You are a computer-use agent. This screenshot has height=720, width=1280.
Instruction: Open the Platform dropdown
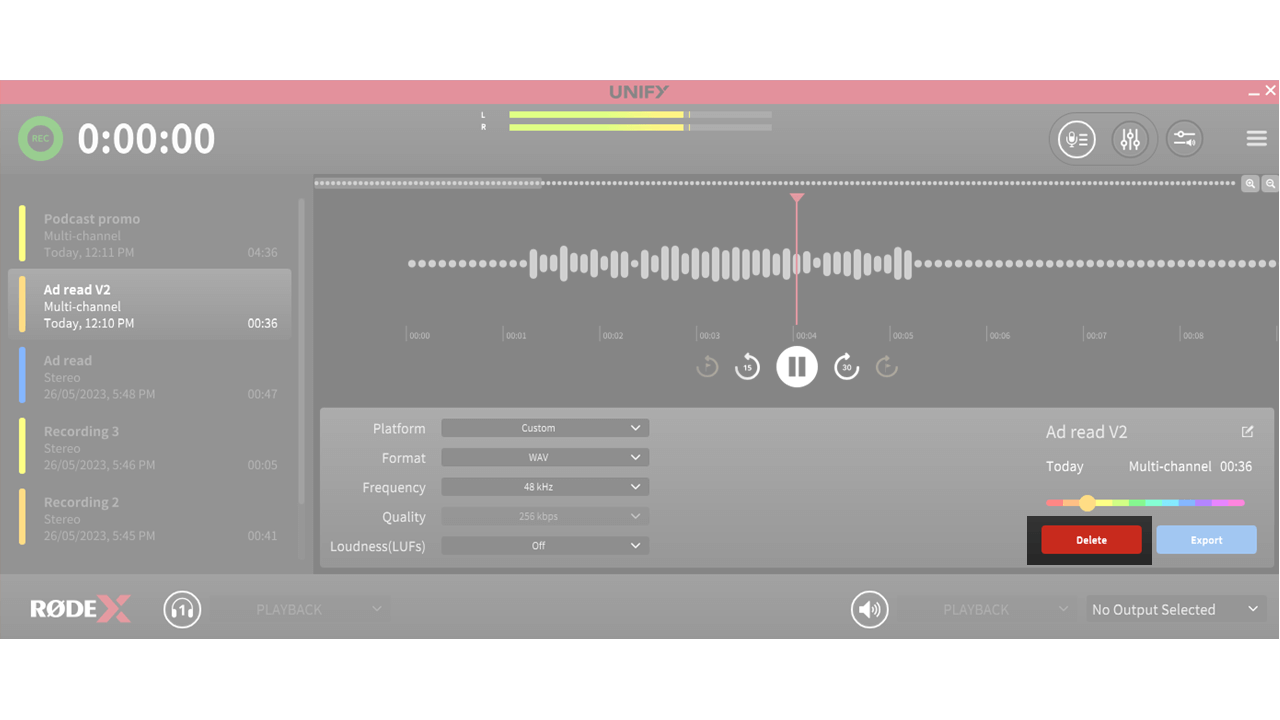point(545,427)
